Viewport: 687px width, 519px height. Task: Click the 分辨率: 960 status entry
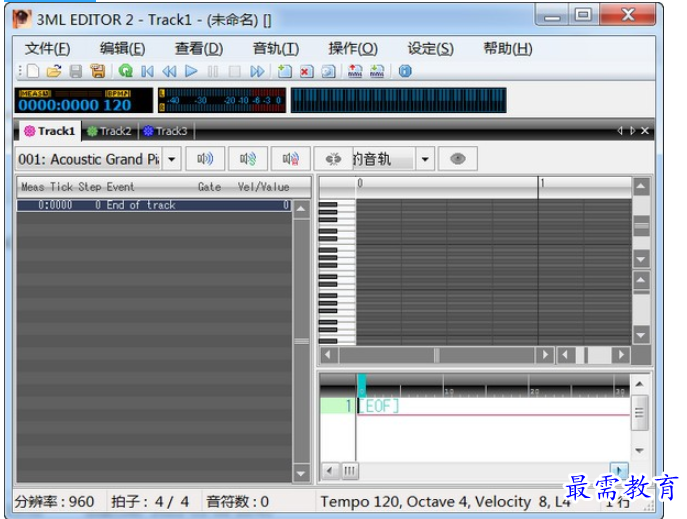click(x=54, y=501)
